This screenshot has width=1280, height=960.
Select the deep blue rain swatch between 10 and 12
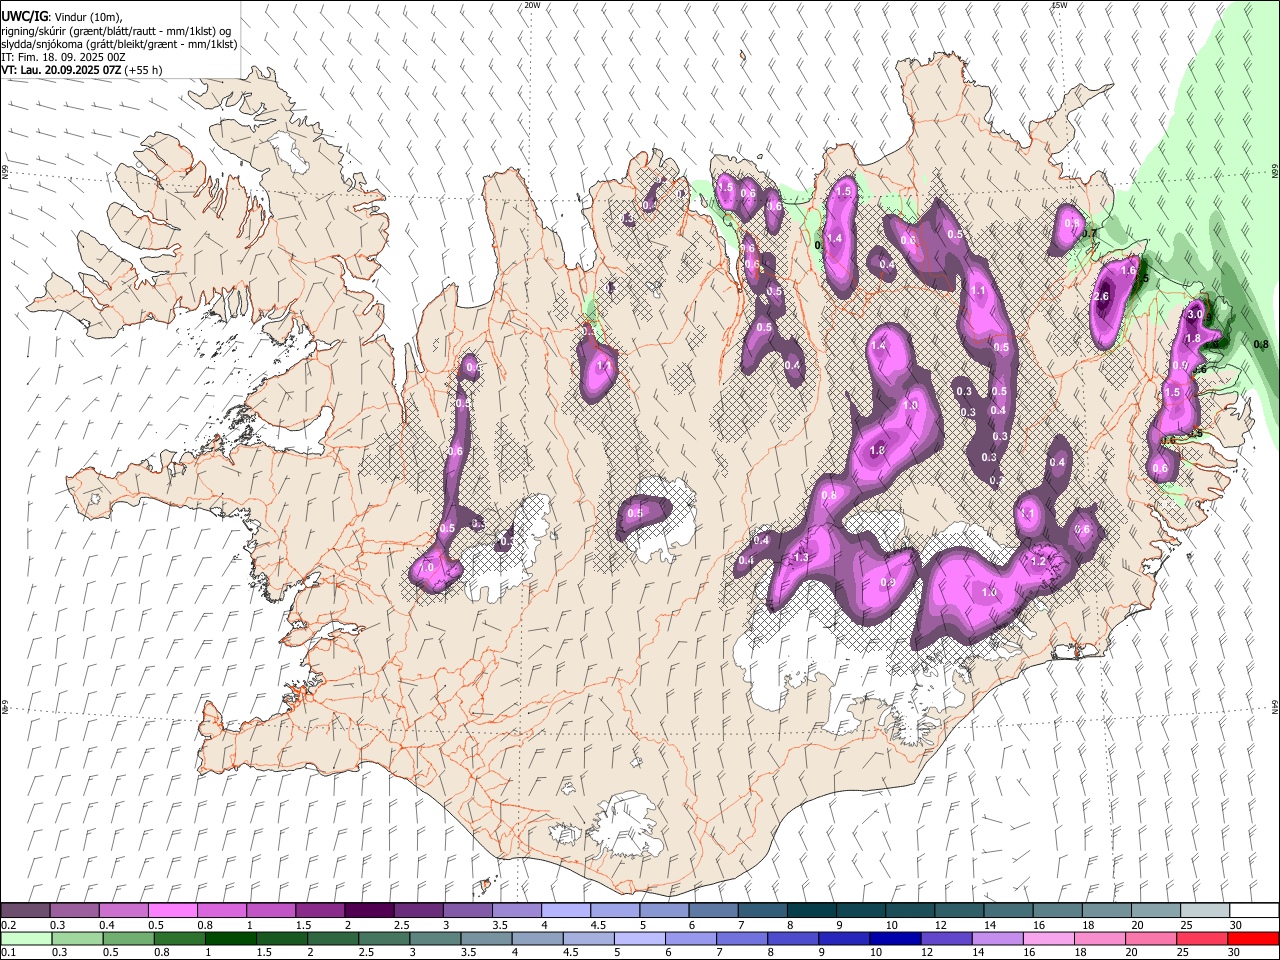pos(895,938)
